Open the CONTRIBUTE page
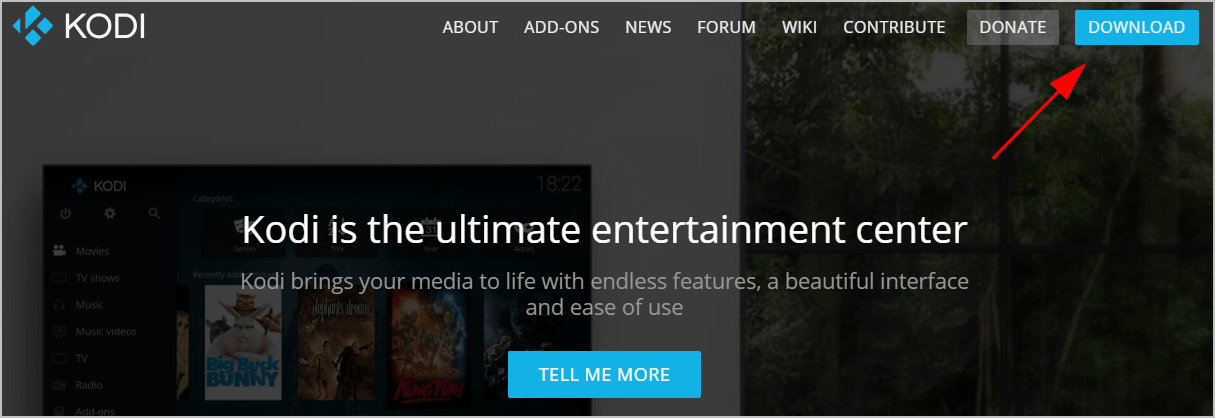The width and height of the screenshot is (1215, 418). (x=894, y=27)
